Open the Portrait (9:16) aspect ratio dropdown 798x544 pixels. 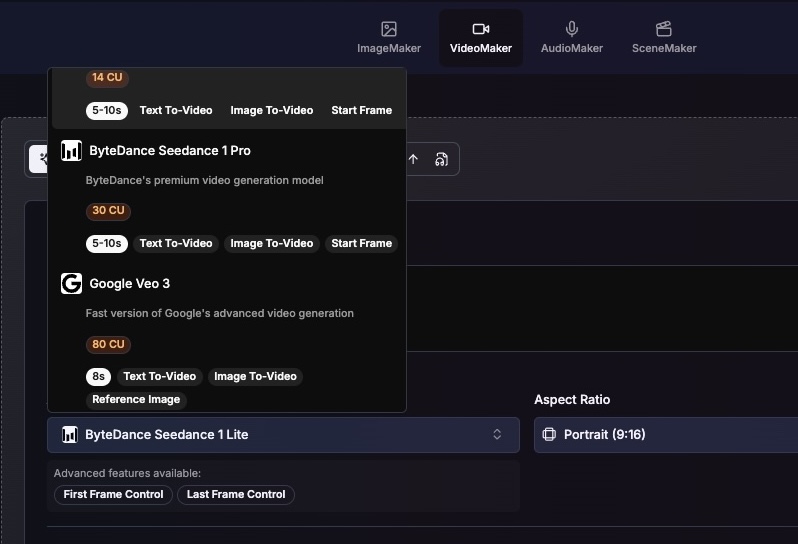click(x=666, y=435)
